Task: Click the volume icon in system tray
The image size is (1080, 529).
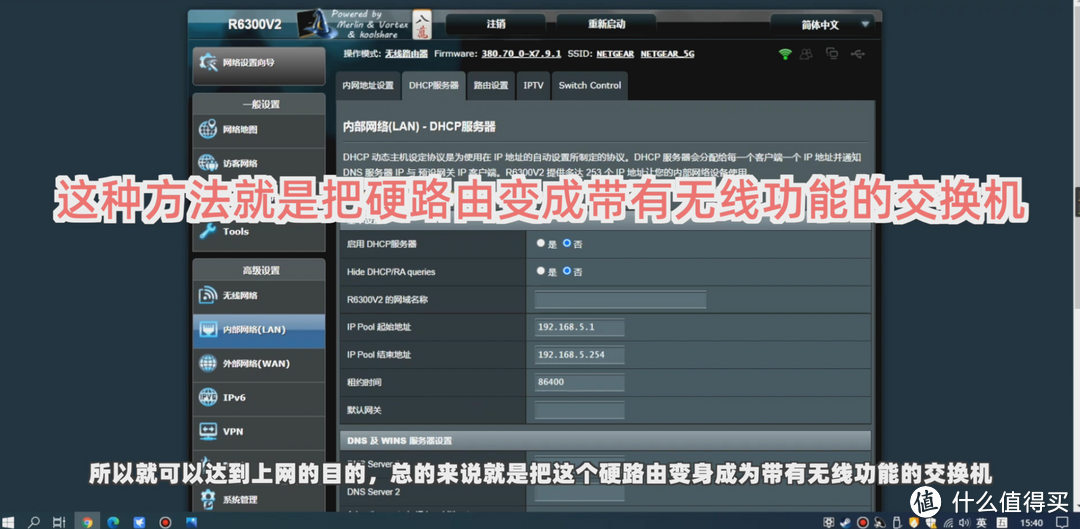Action: (963, 523)
